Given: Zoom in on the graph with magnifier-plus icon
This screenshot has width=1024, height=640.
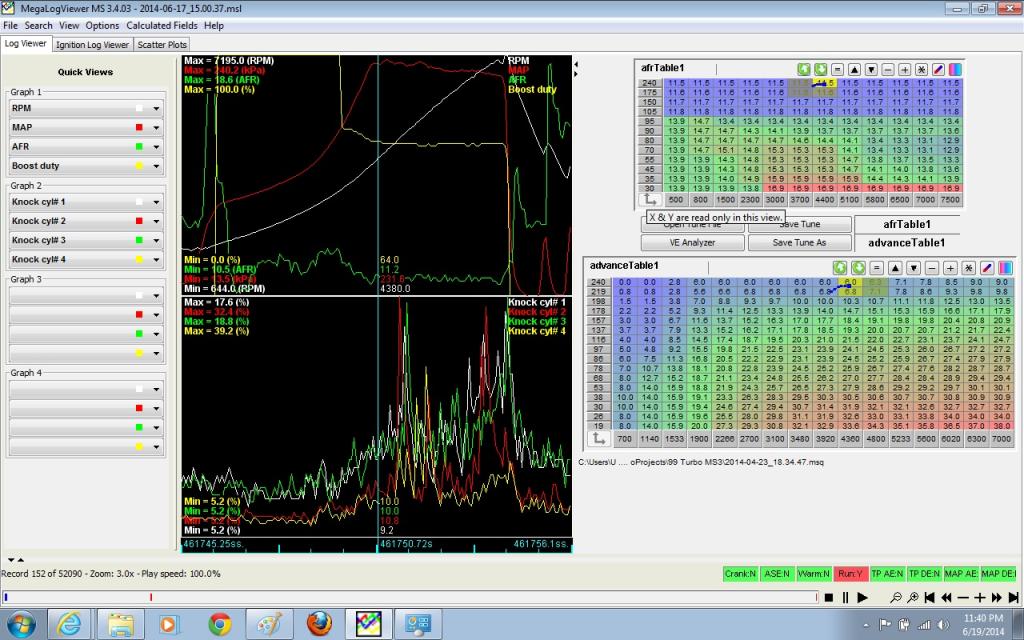Looking at the screenshot, I should pos(912,597).
